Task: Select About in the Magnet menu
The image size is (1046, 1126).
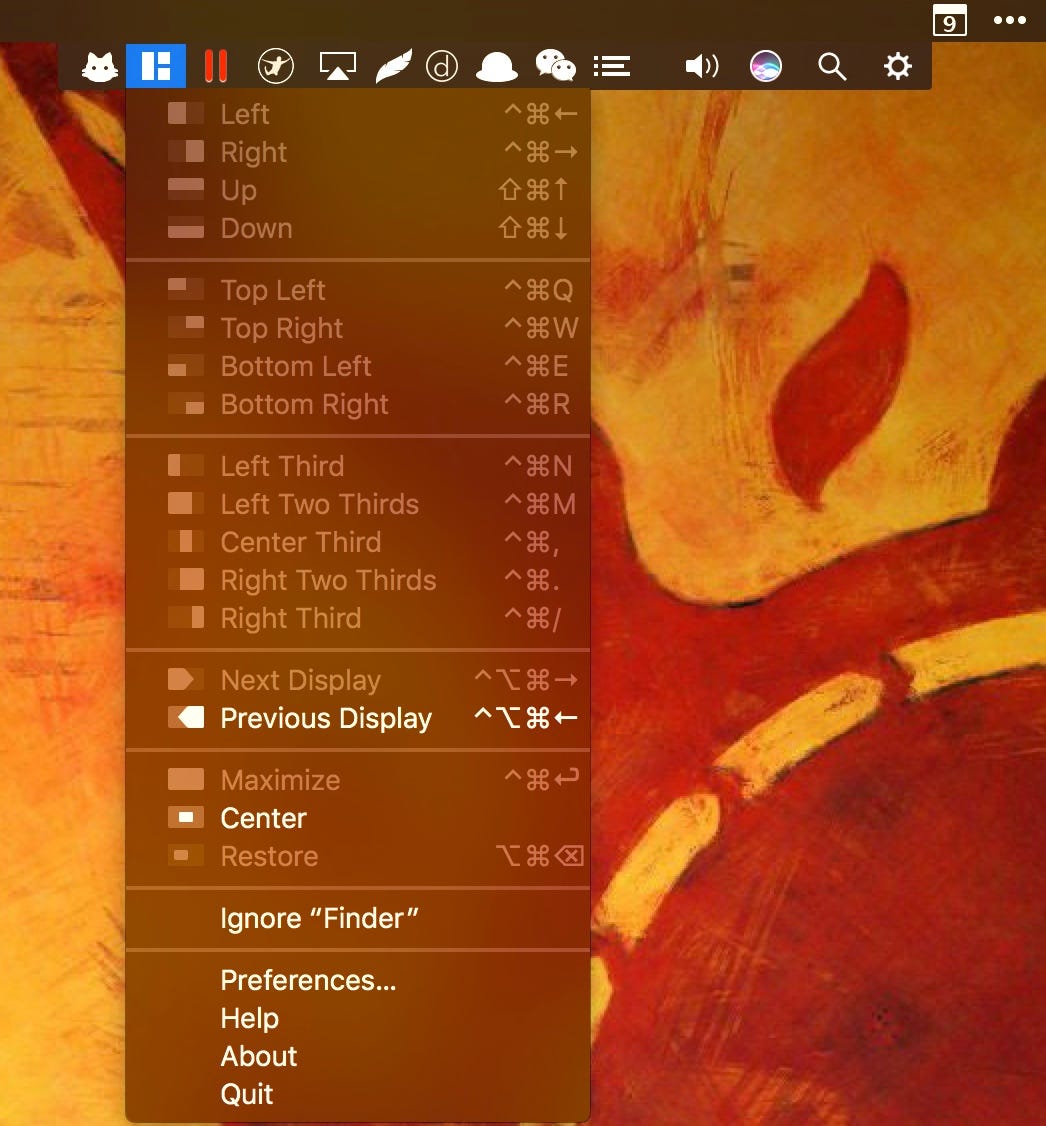Action: click(x=358, y=1056)
